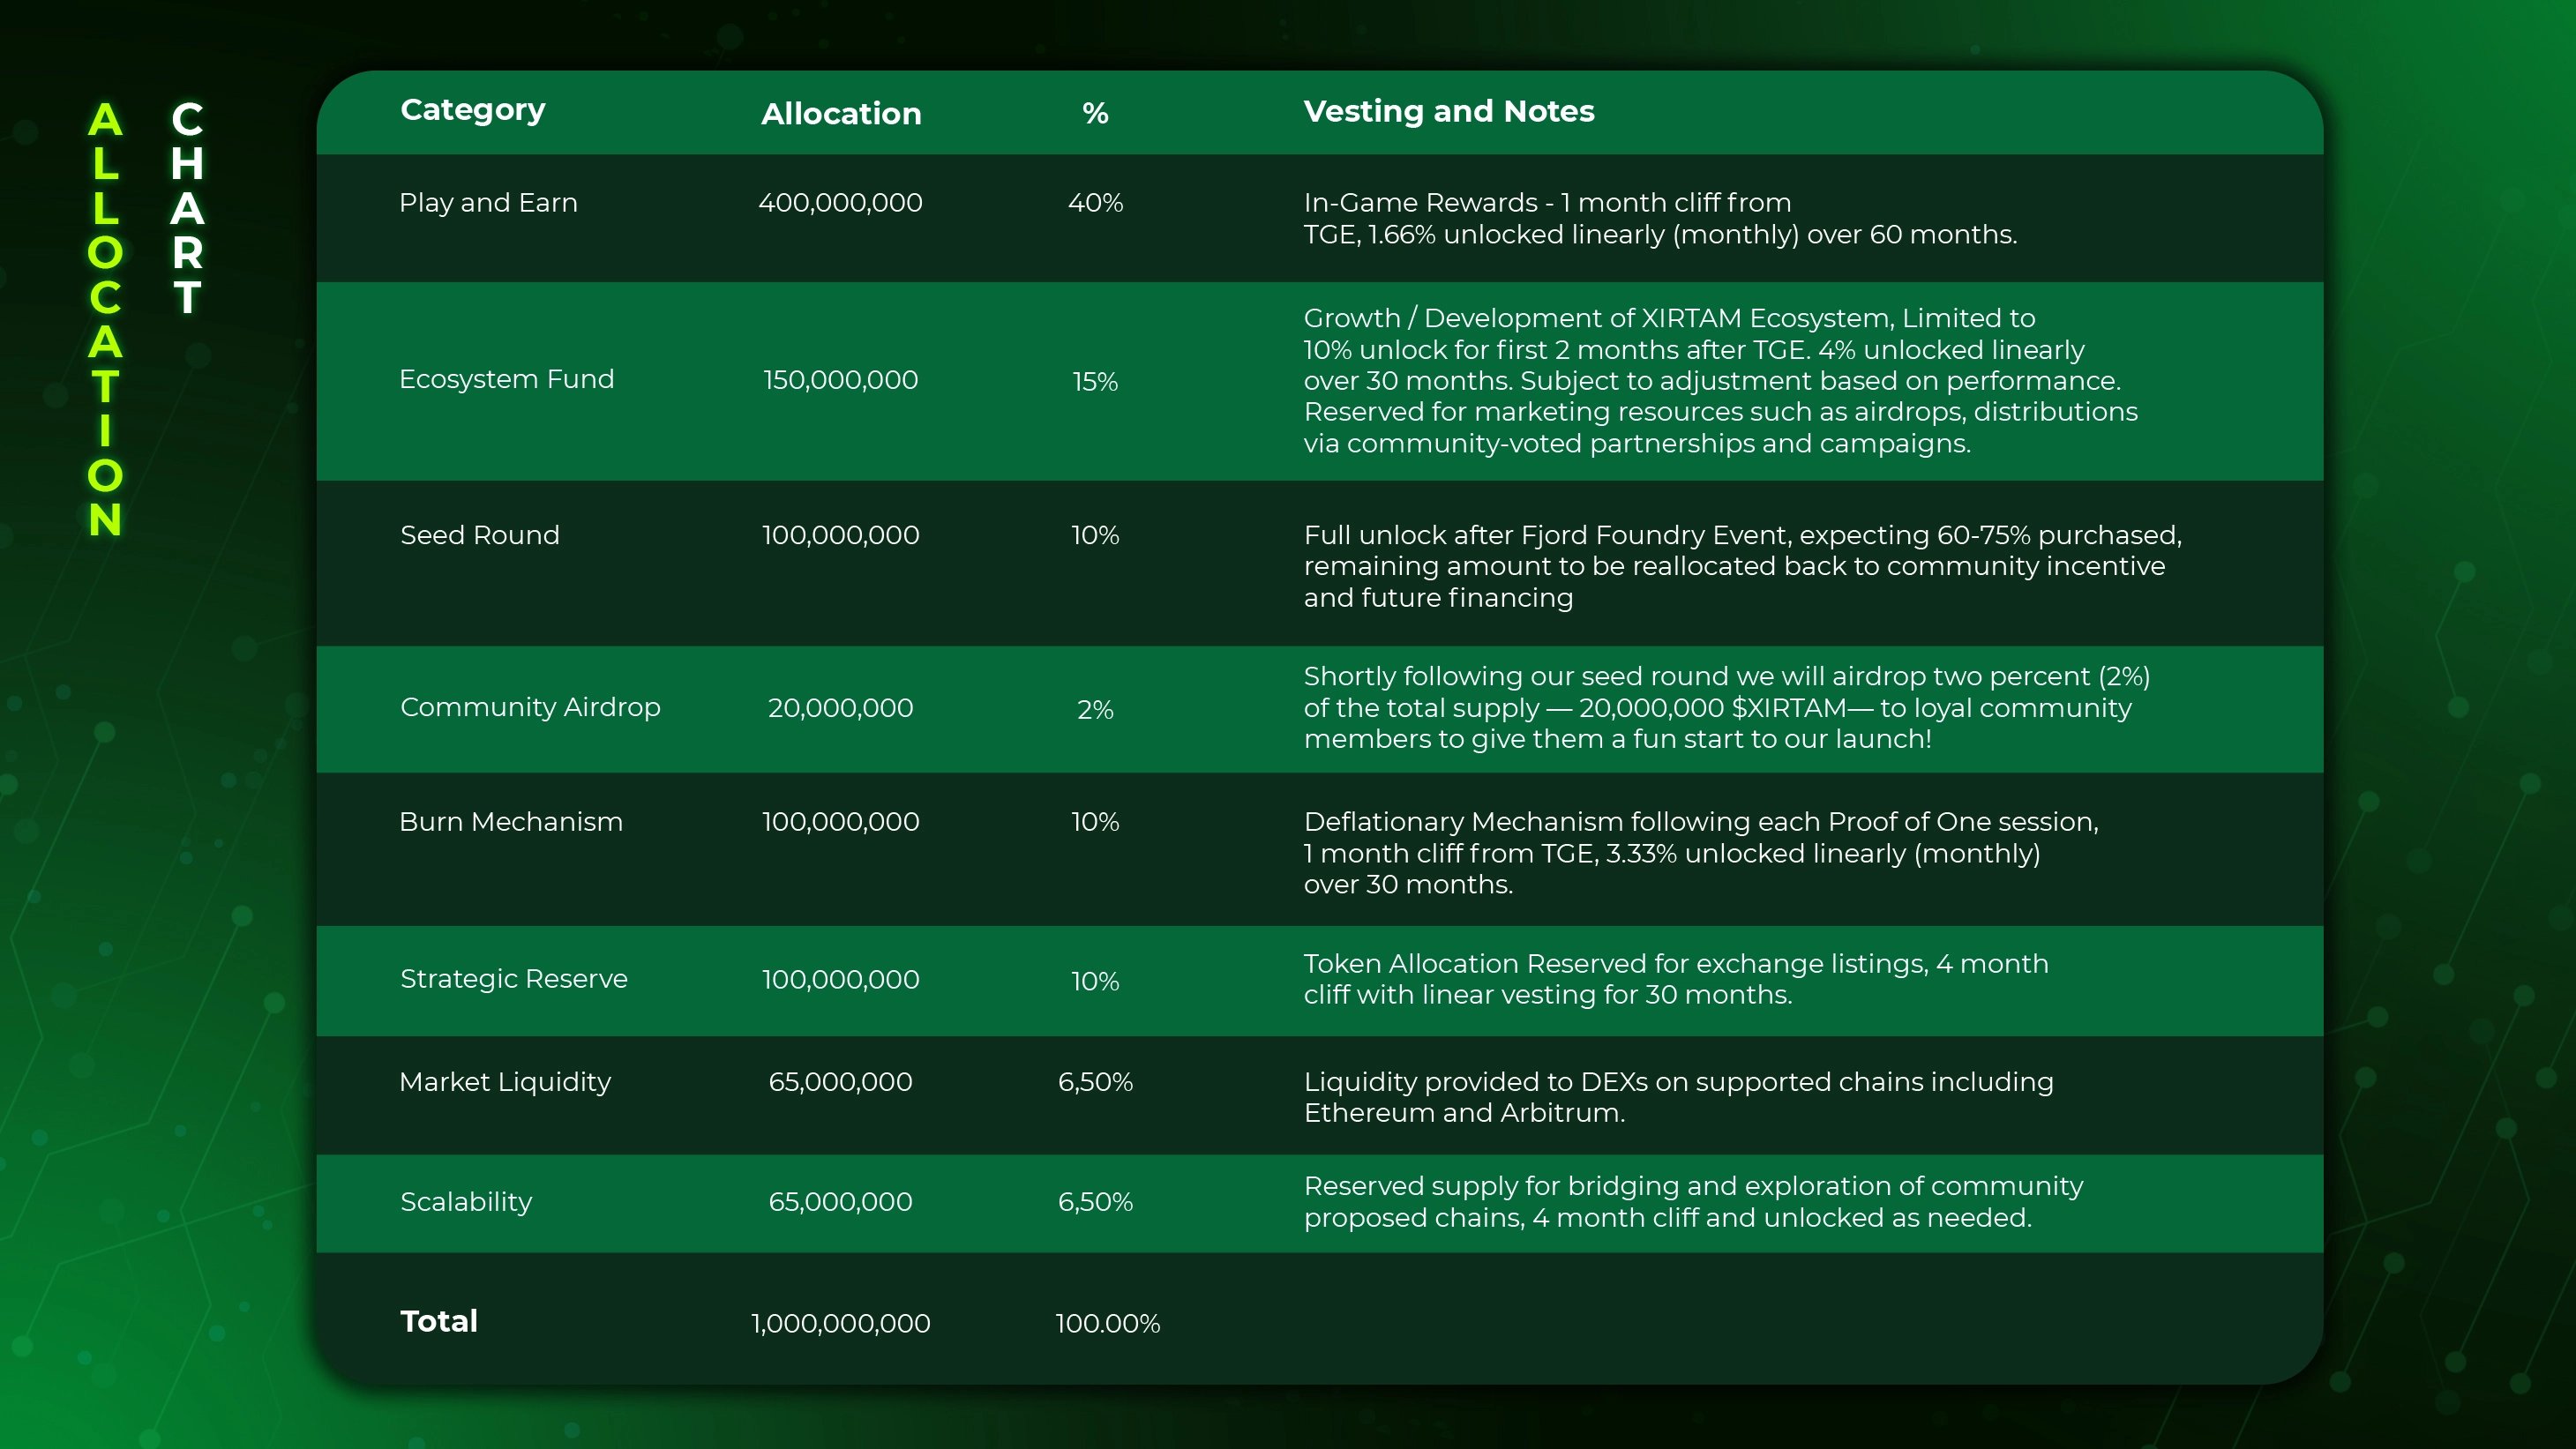Click the Allocation column header
This screenshot has width=2576, height=1449.
(841, 114)
